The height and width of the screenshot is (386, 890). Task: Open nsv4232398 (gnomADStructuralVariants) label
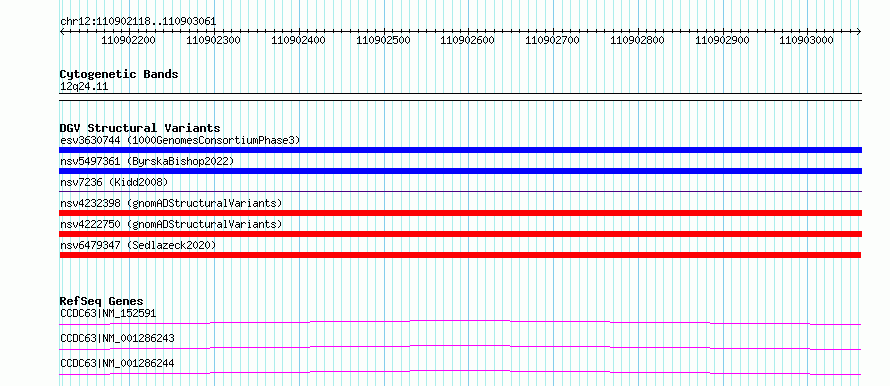(x=171, y=203)
